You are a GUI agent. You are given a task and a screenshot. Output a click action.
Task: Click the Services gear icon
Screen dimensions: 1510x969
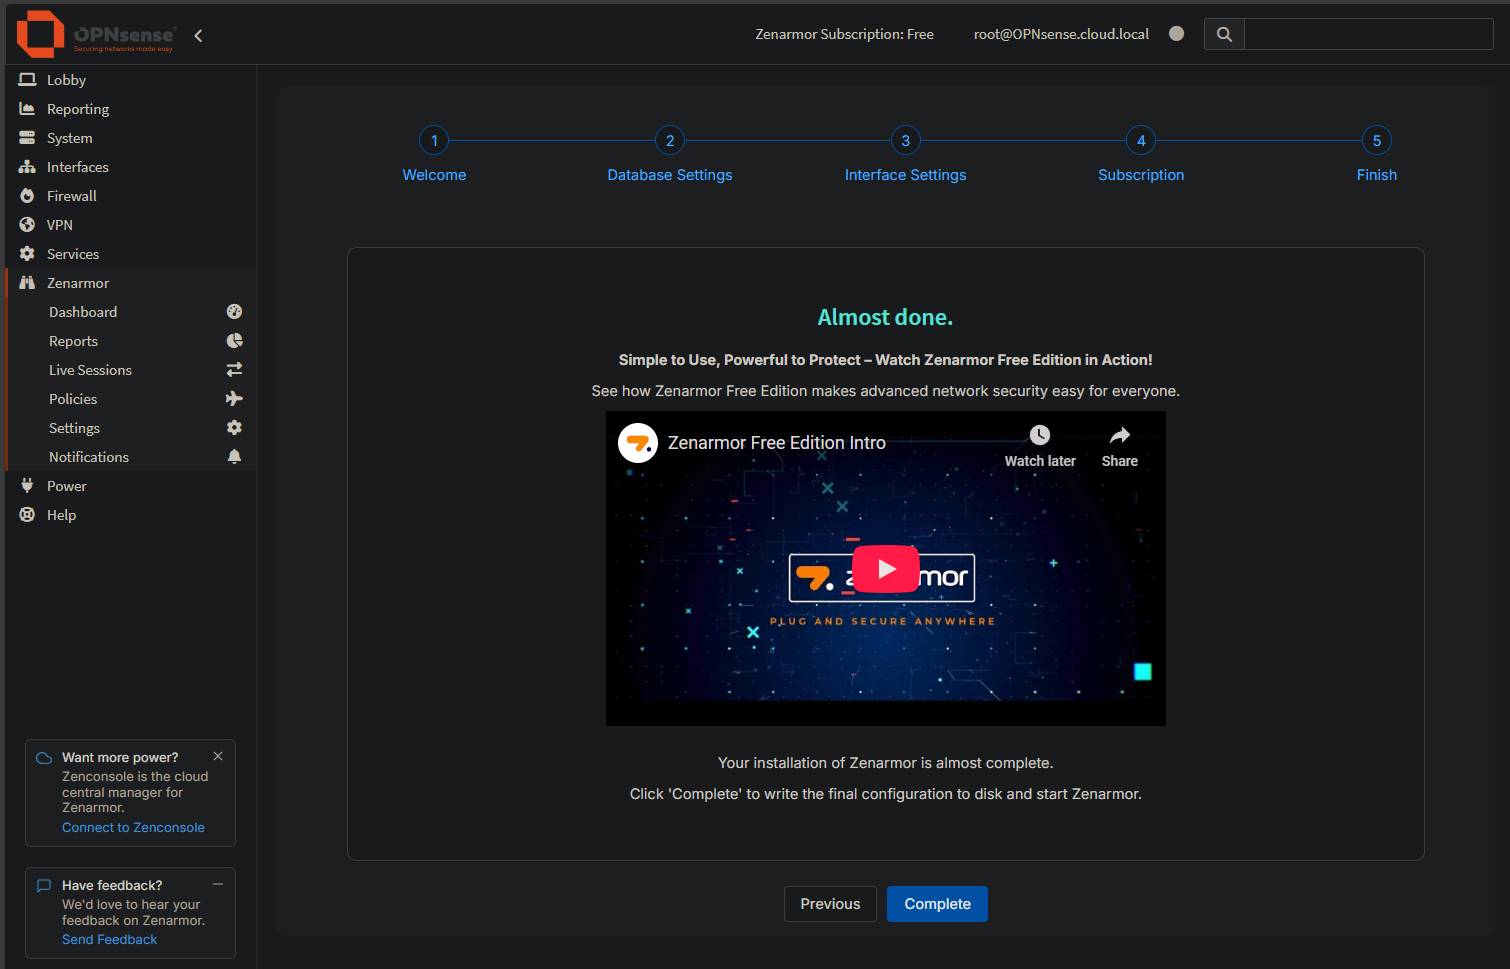coord(27,253)
